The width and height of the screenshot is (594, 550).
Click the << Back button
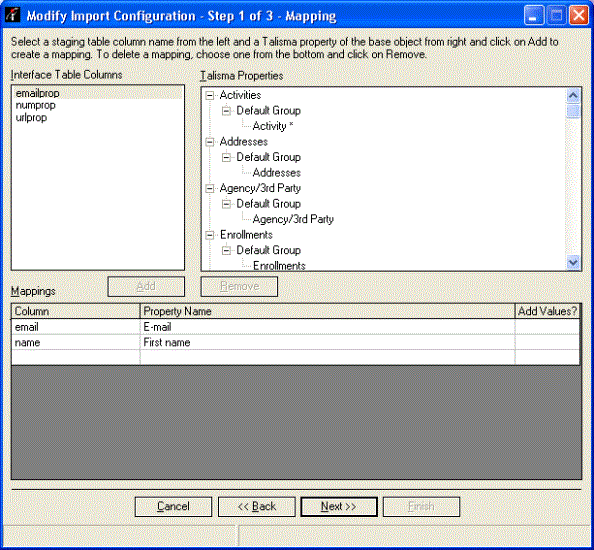[x=256, y=506]
